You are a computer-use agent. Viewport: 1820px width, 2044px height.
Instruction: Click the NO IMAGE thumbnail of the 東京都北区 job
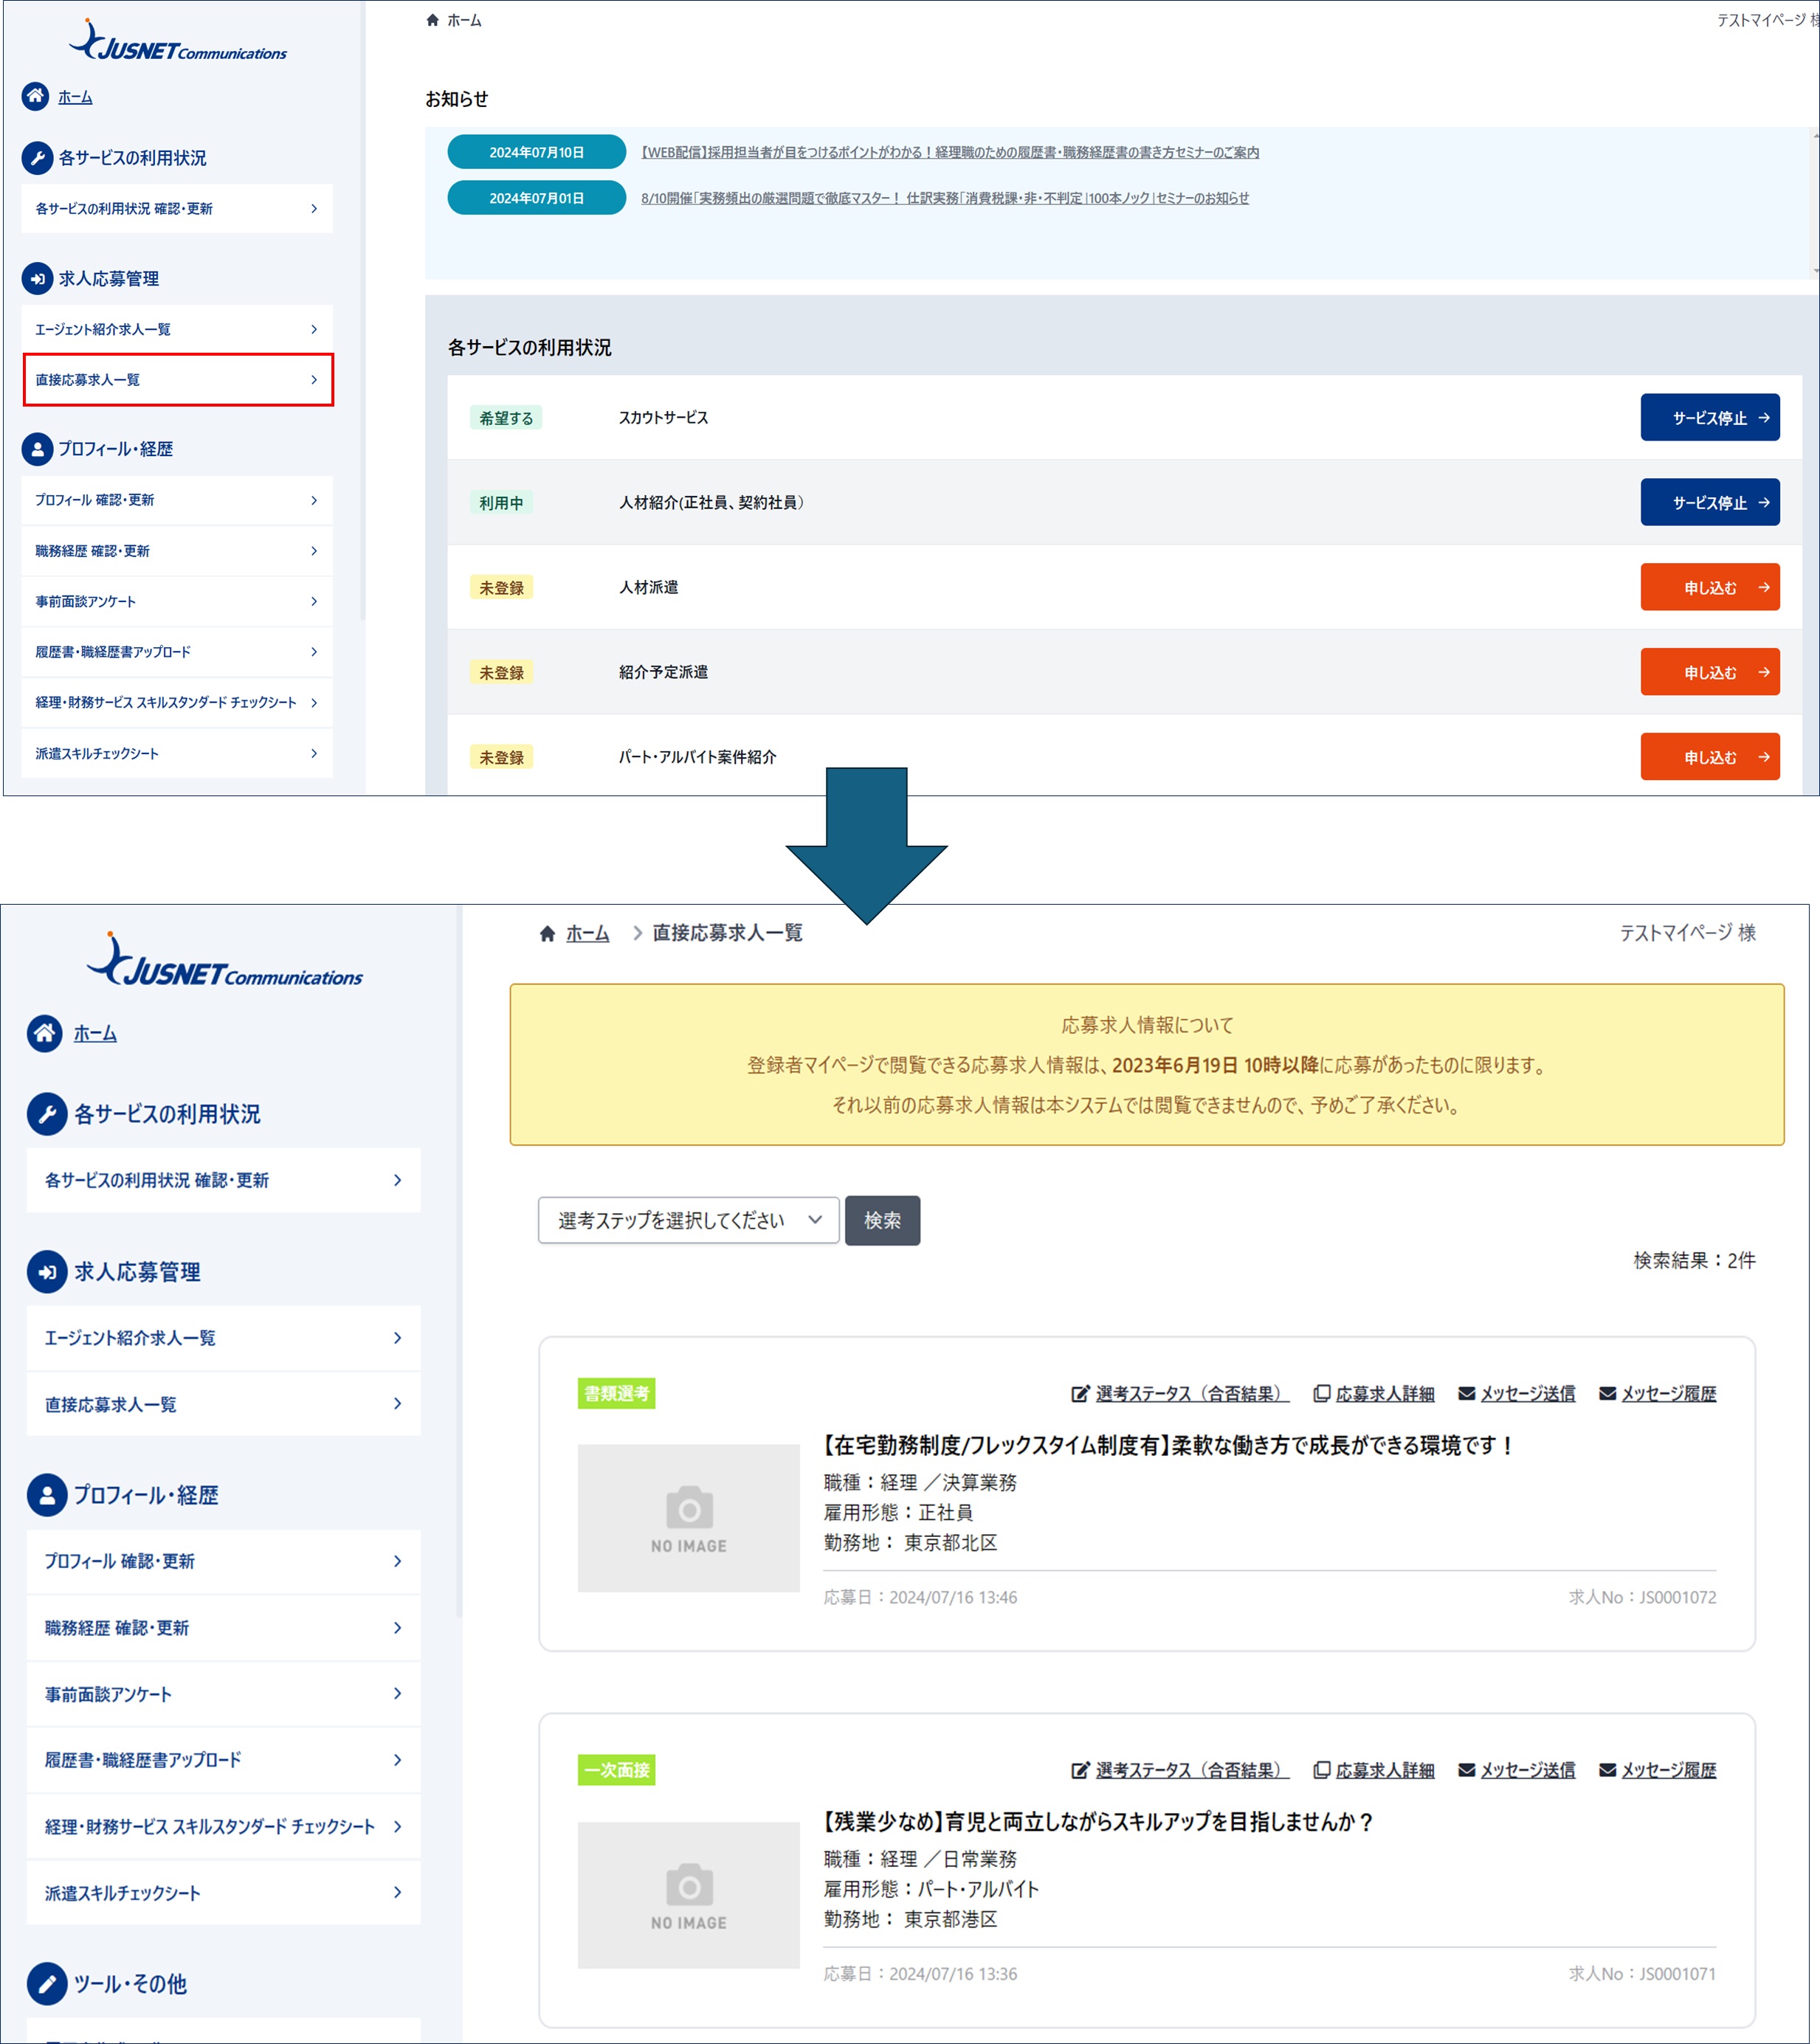click(x=689, y=1518)
